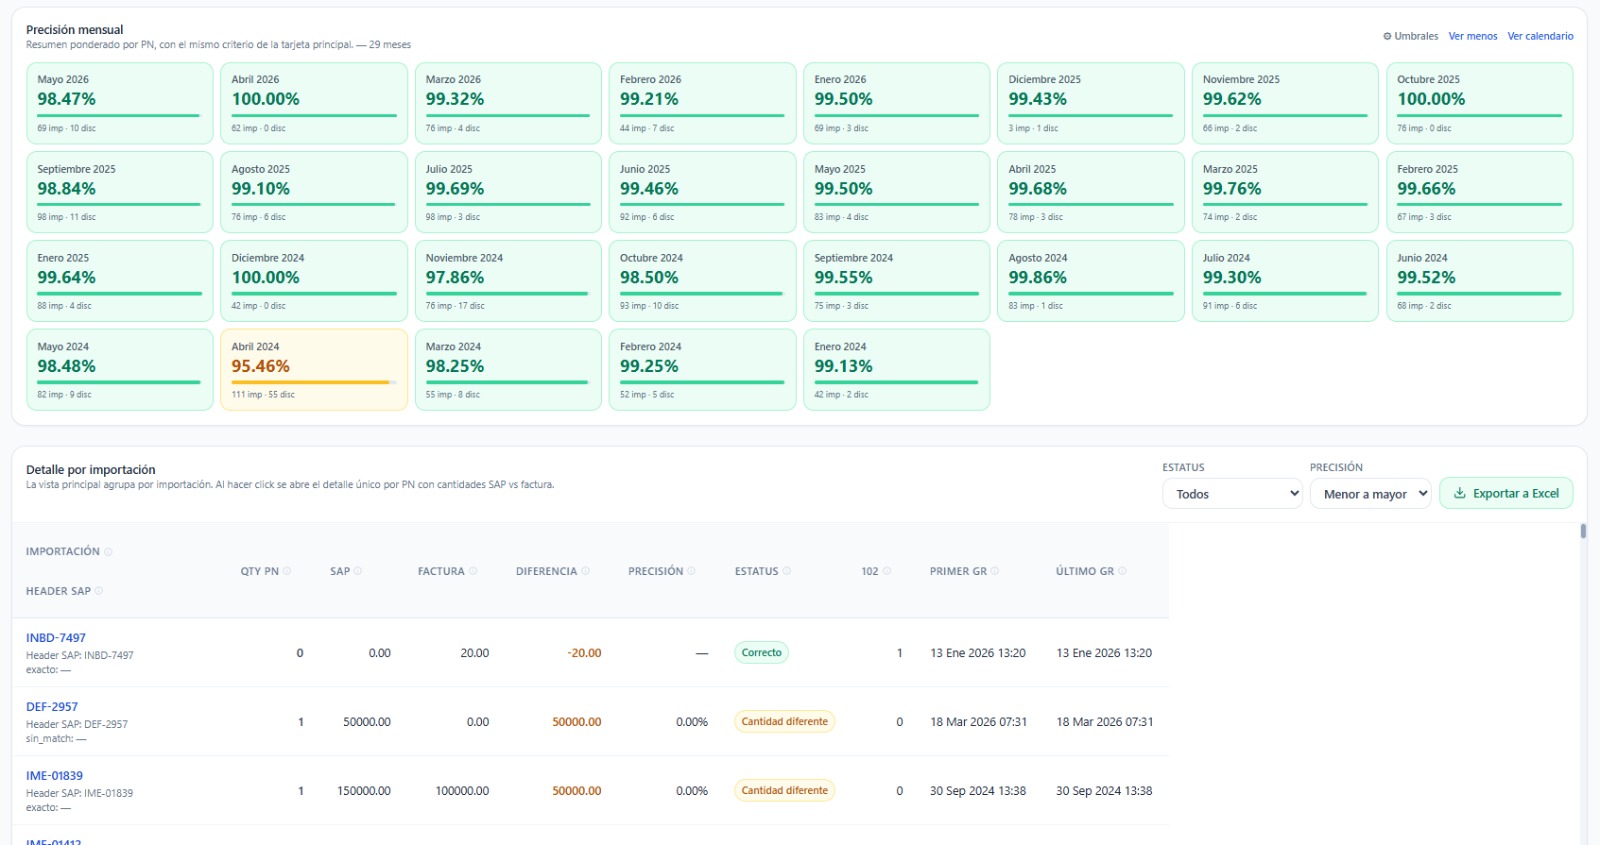Click the Exportar a Excel button
Image resolution: width=1600 pixels, height=845 pixels.
(x=1506, y=493)
